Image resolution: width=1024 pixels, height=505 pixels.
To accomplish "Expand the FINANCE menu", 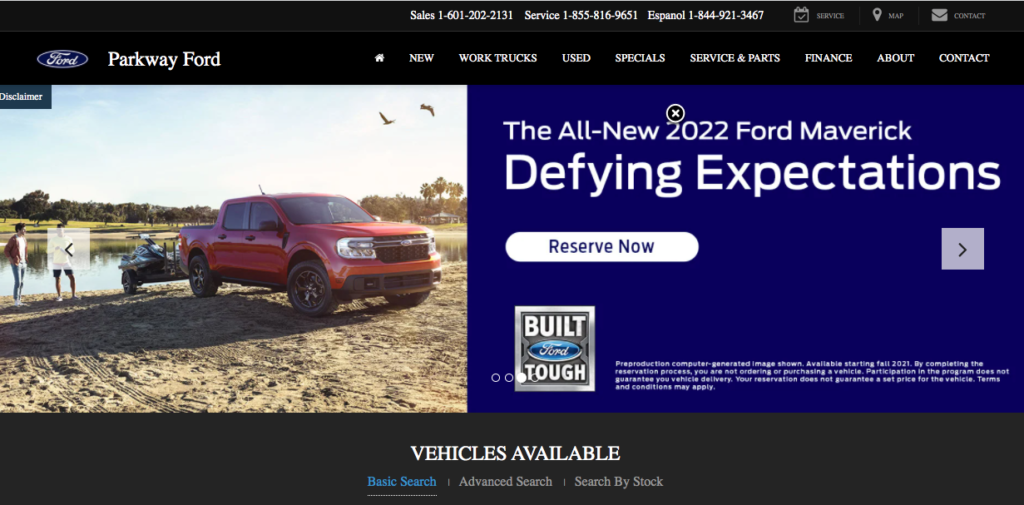I will click(828, 58).
